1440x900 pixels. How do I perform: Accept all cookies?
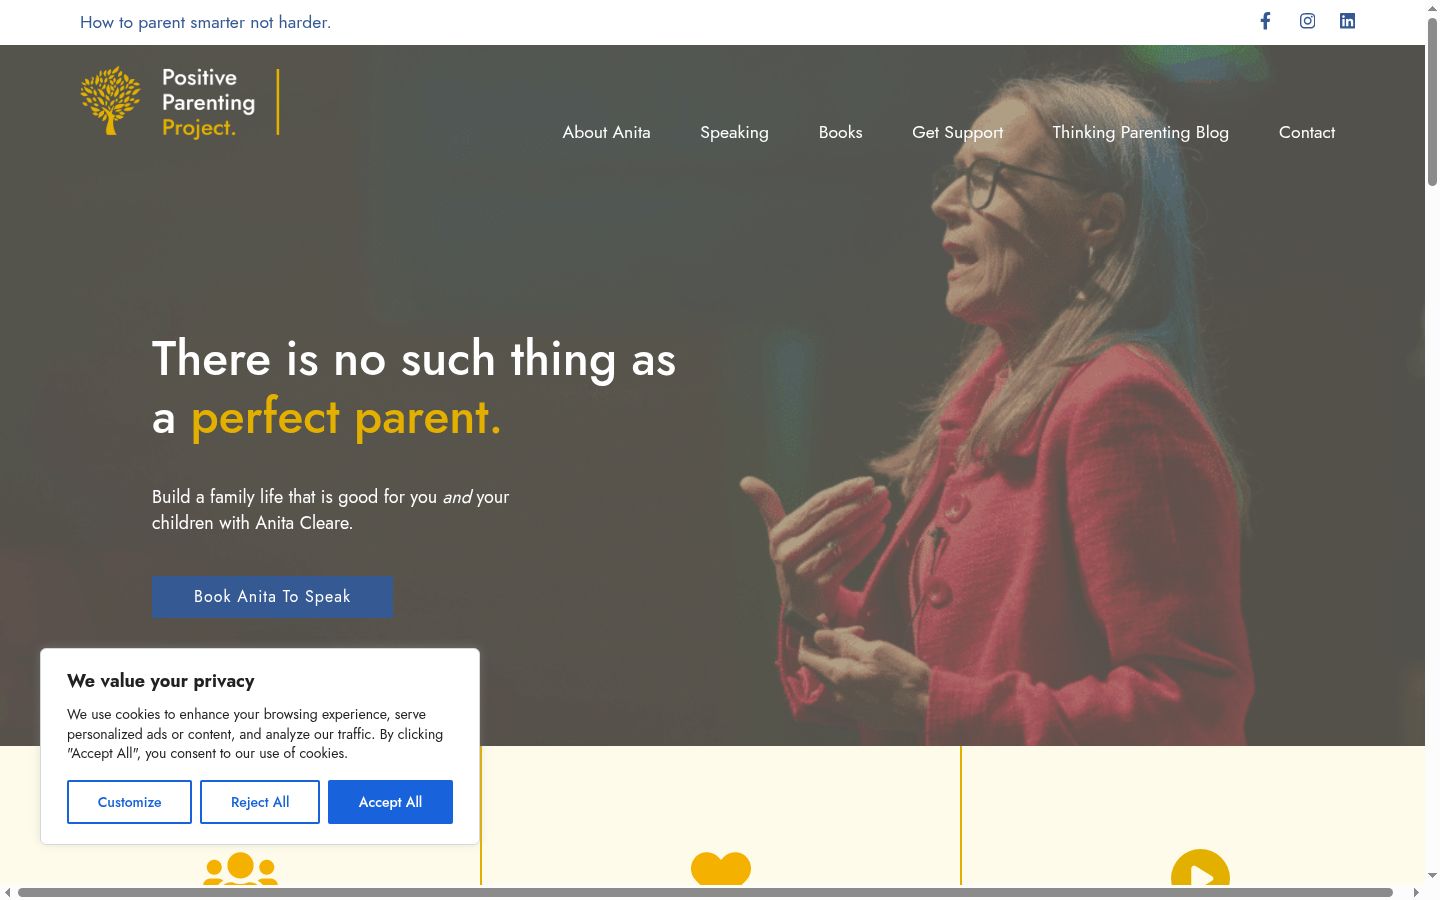click(390, 802)
